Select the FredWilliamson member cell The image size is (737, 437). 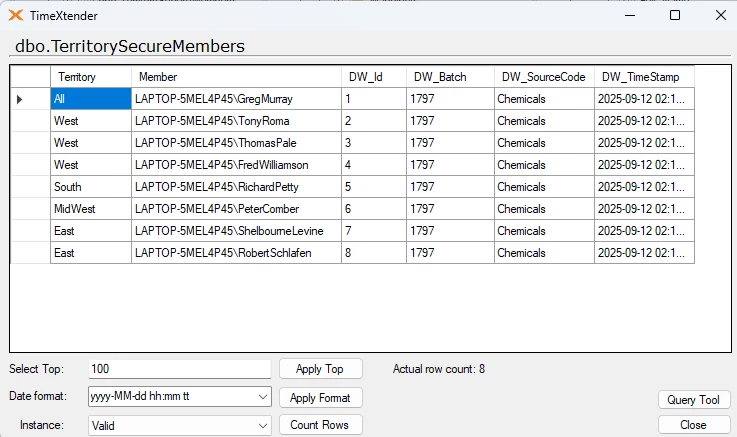point(236,165)
